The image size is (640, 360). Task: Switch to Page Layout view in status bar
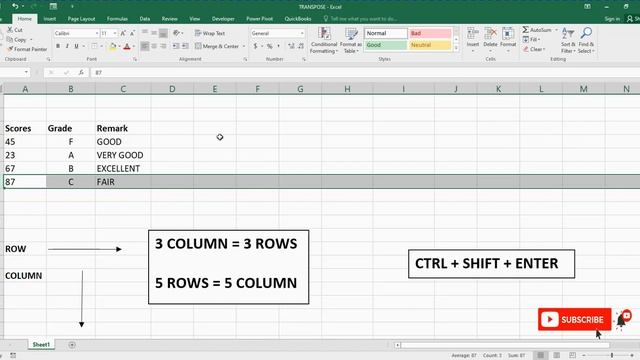(x=556, y=356)
